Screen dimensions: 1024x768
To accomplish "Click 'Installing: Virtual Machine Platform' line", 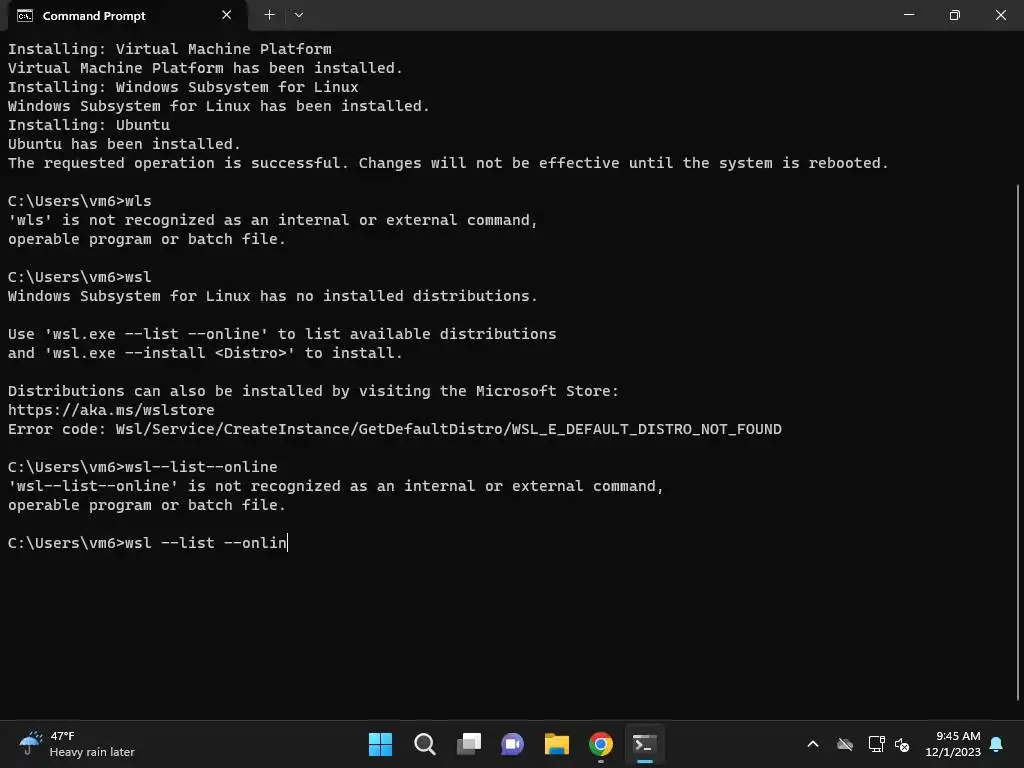I will pyautogui.click(x=170, y=49).
